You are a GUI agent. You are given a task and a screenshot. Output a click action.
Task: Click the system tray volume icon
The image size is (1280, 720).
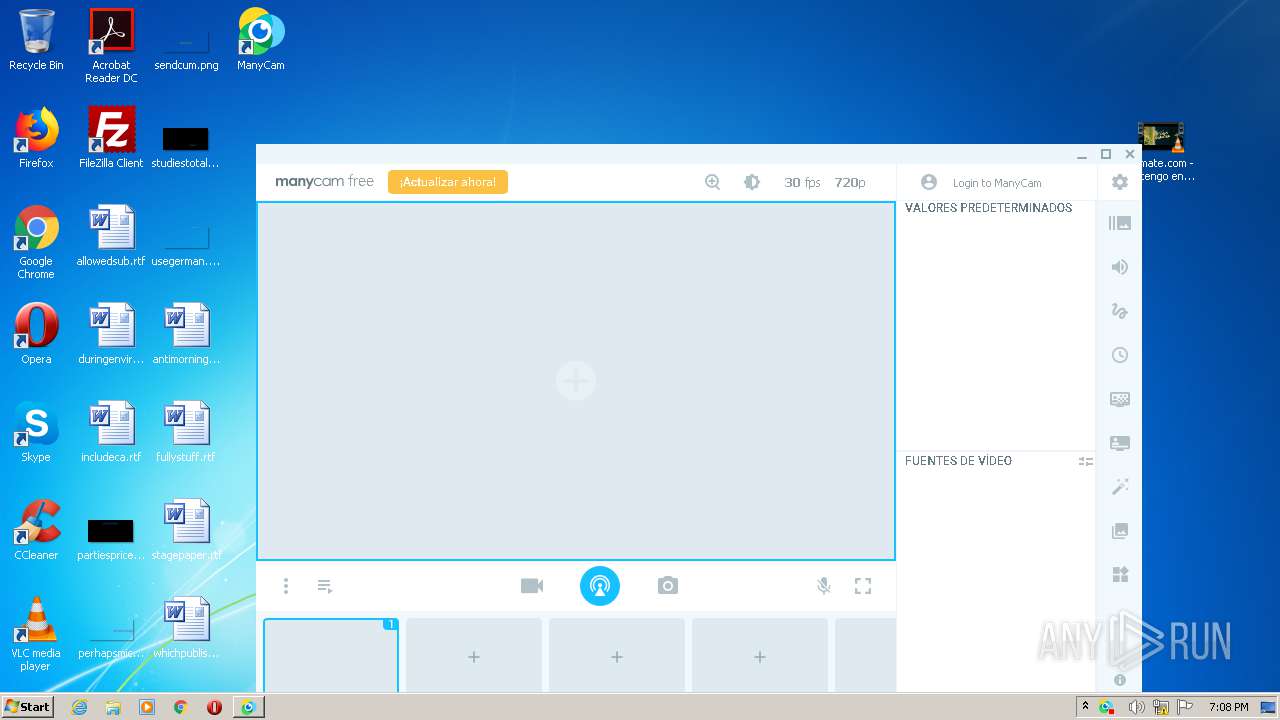(1136, 707)
